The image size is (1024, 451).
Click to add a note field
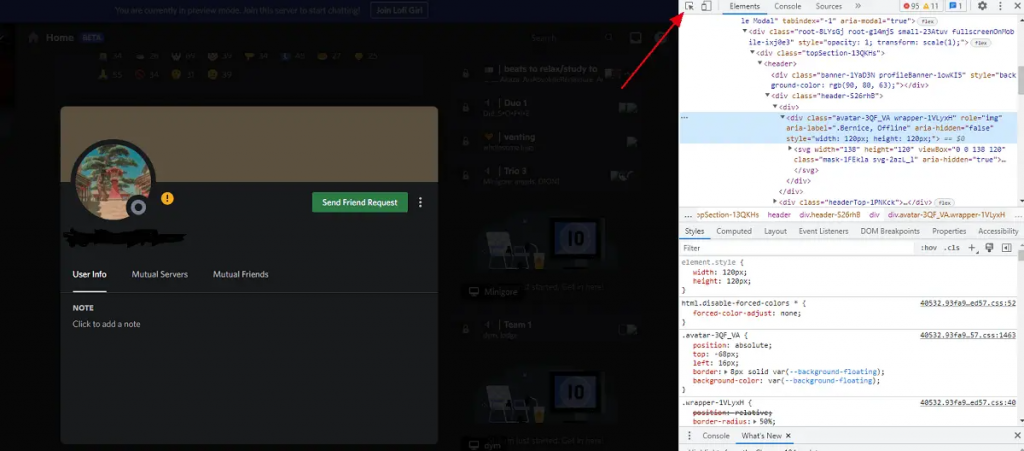106,324
